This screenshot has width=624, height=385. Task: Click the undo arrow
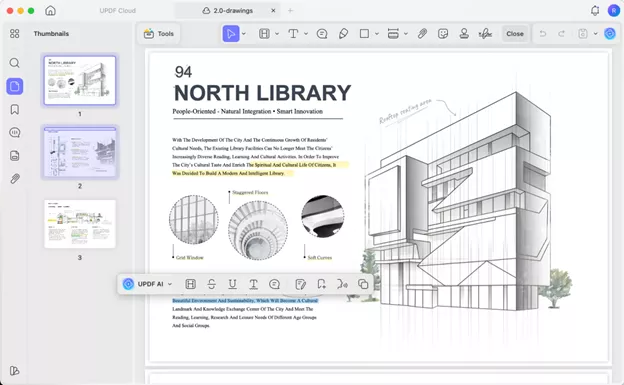[542, 34]
